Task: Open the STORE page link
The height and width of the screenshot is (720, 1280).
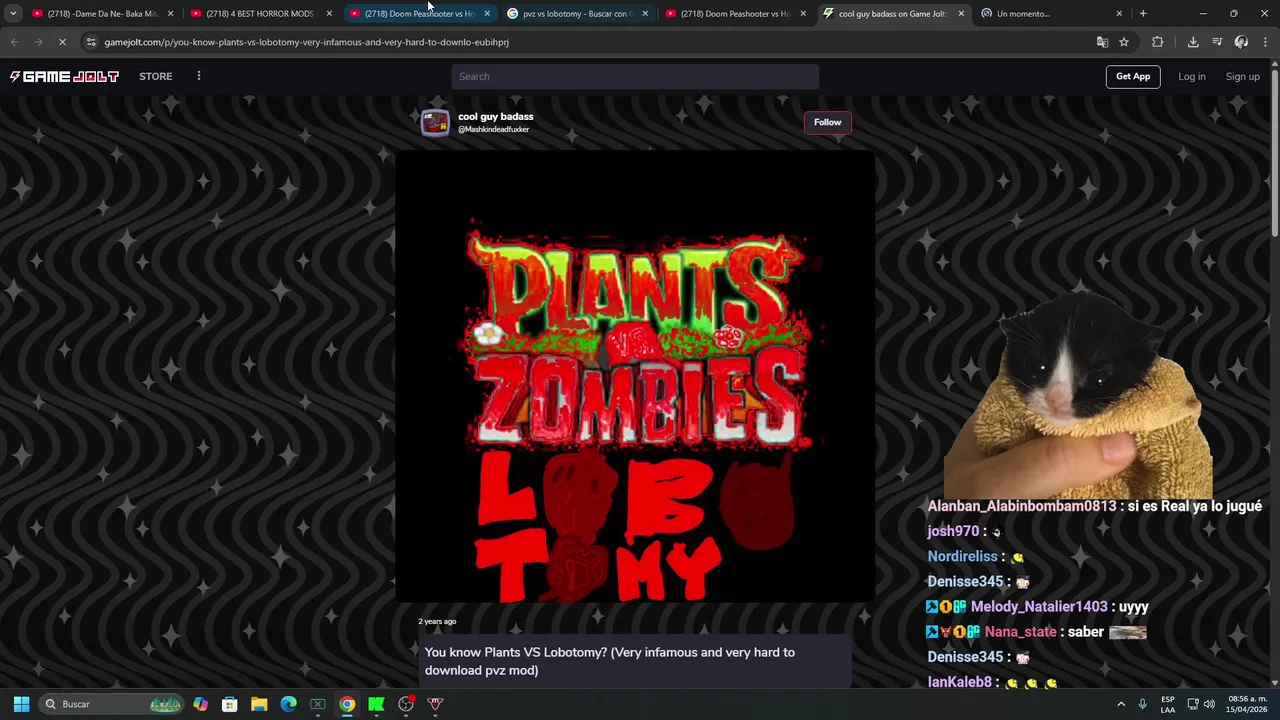Action: (x=155, y=76)
